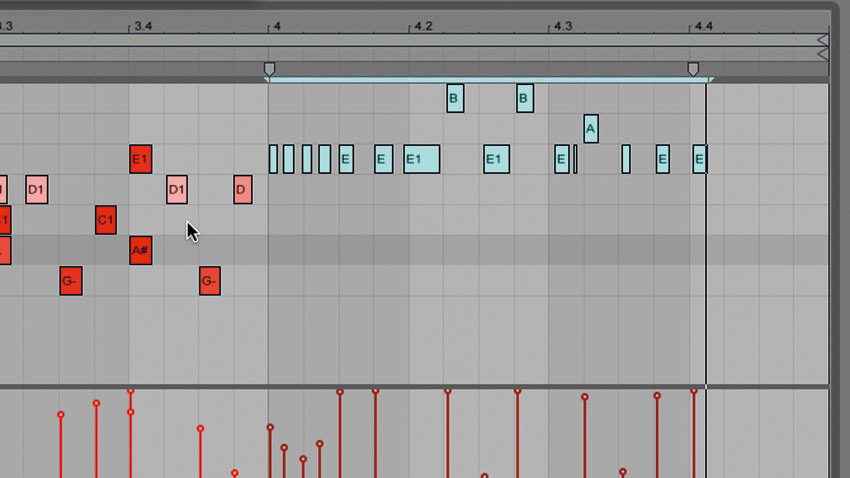
Task: Select the cyan E note left of wide E1
Action: tap(384, 159)
